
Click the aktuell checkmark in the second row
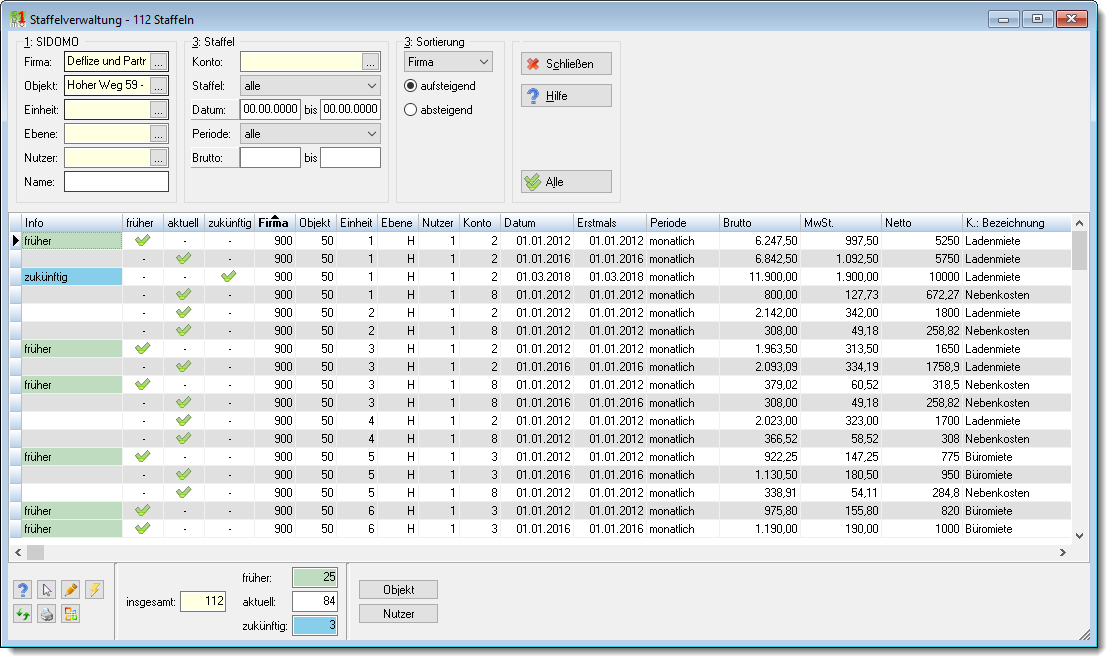point(183,258)
